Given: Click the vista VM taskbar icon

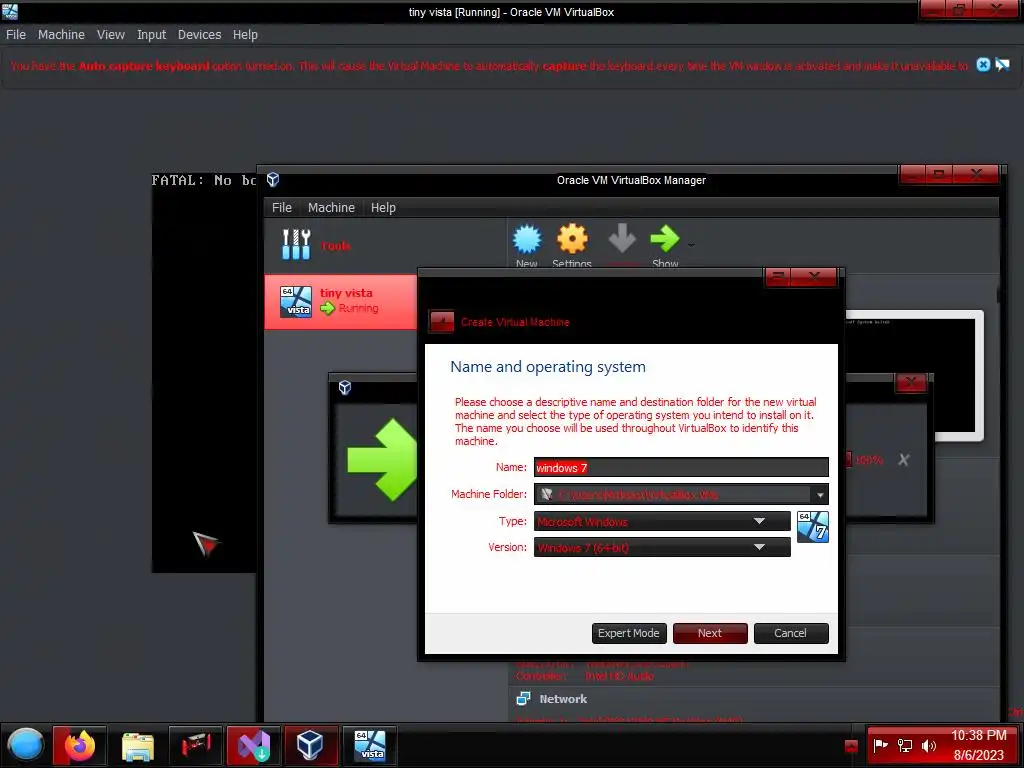Looking at the screenshot, I should click(370, 745).
